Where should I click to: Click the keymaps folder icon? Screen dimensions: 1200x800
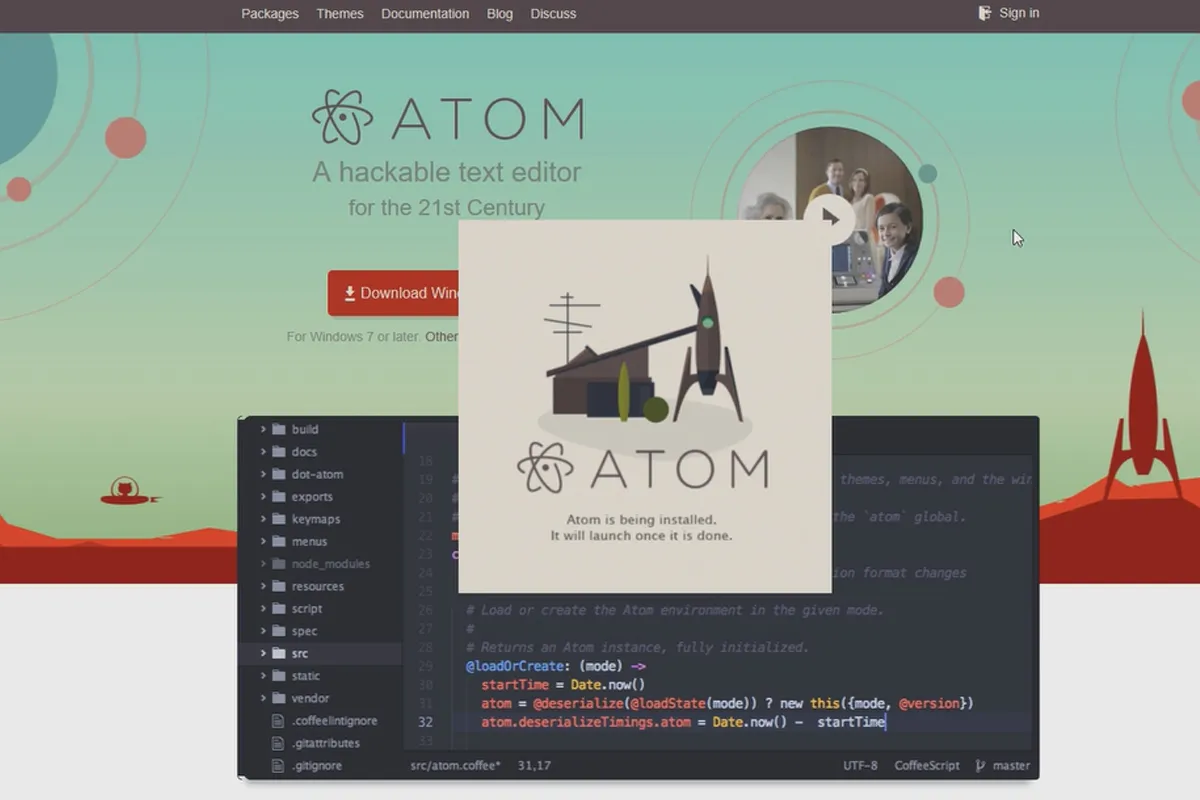tap(278, 519)
